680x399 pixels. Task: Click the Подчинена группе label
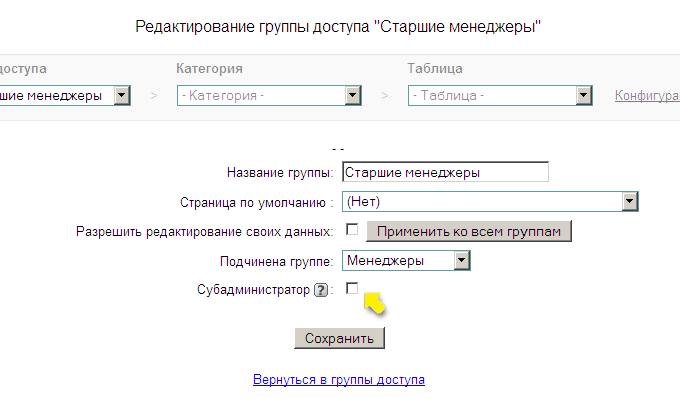coord(277,262)
